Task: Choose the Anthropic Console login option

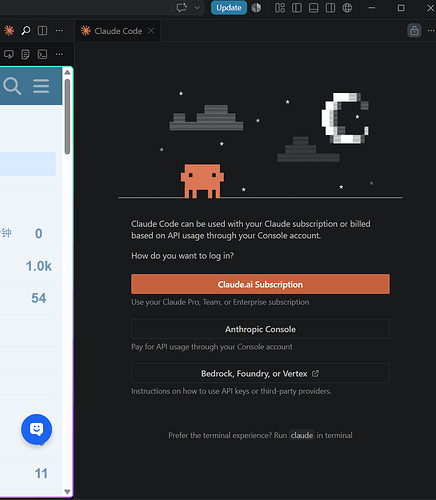Action: 260,329
